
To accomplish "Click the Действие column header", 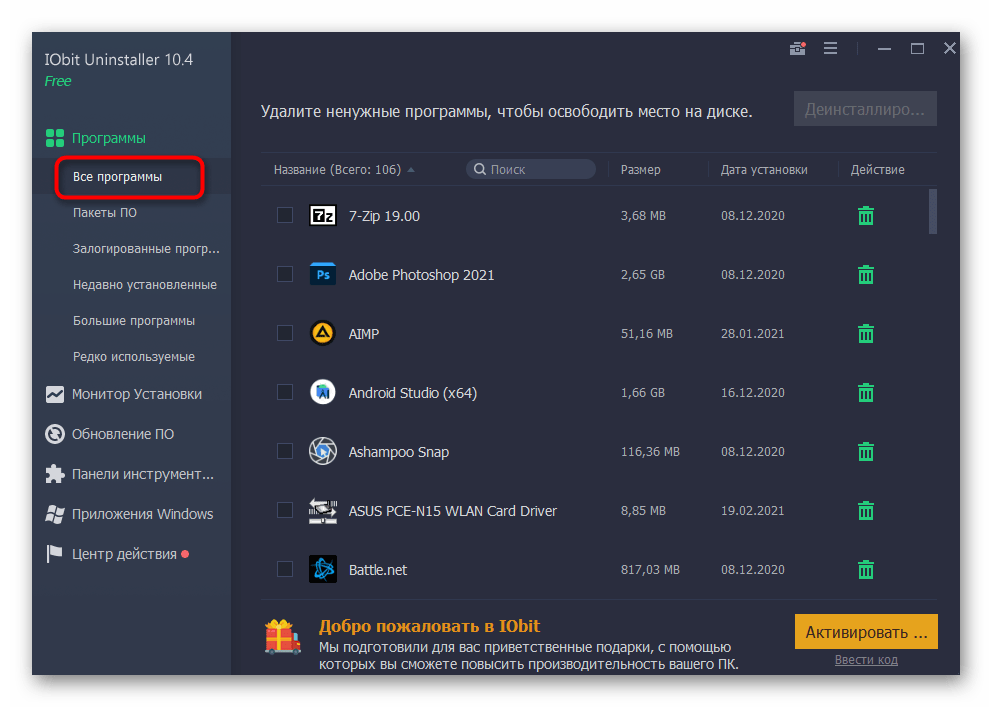I will (877, 169).
